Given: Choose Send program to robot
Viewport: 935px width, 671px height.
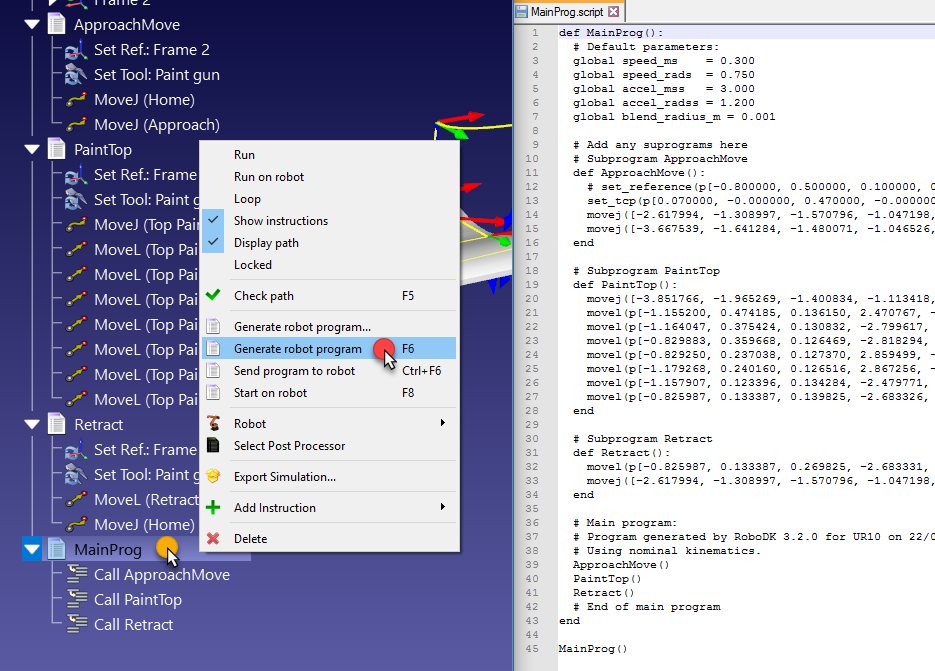Looking at the screenshot, I should tap(294, 371).
